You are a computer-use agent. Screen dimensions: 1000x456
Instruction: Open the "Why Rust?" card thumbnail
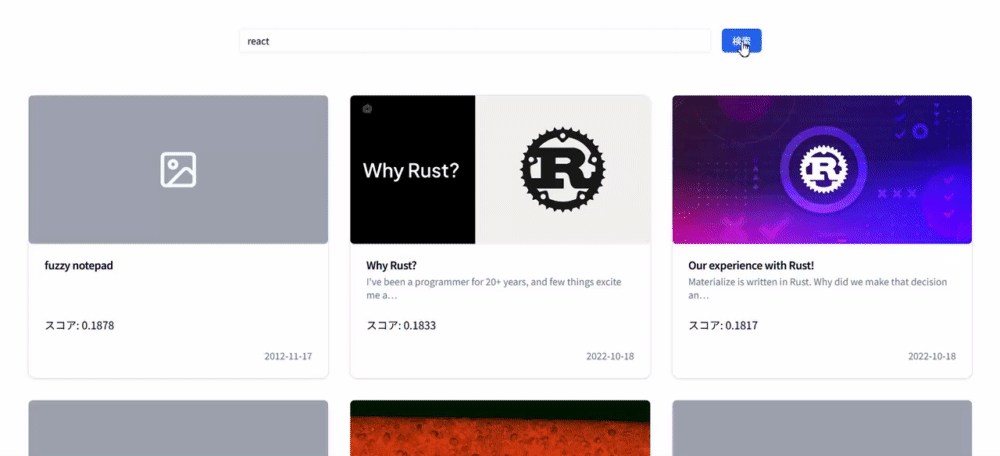pyautogui.click(x=500, y=170)
